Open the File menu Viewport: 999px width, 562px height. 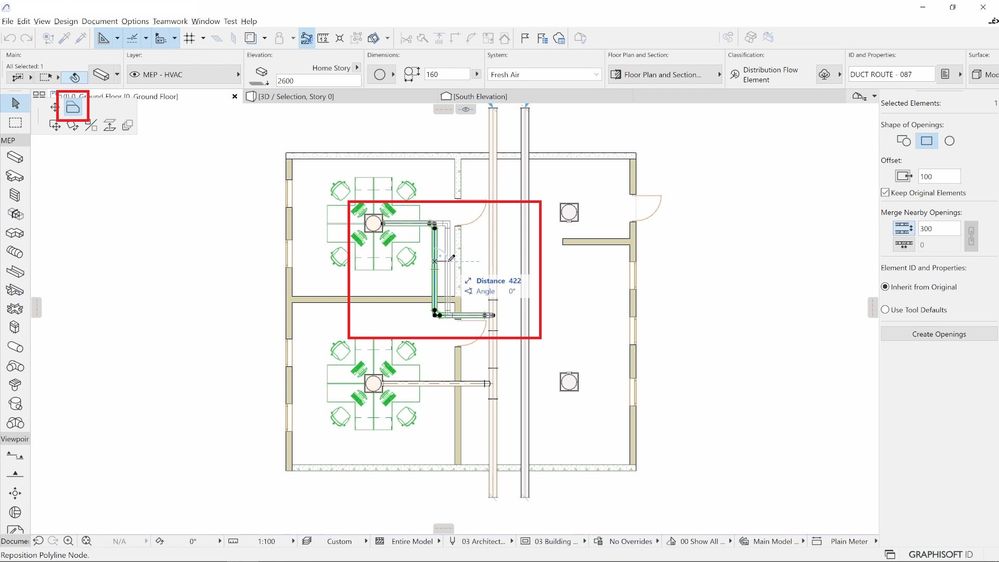click(8, 21)
